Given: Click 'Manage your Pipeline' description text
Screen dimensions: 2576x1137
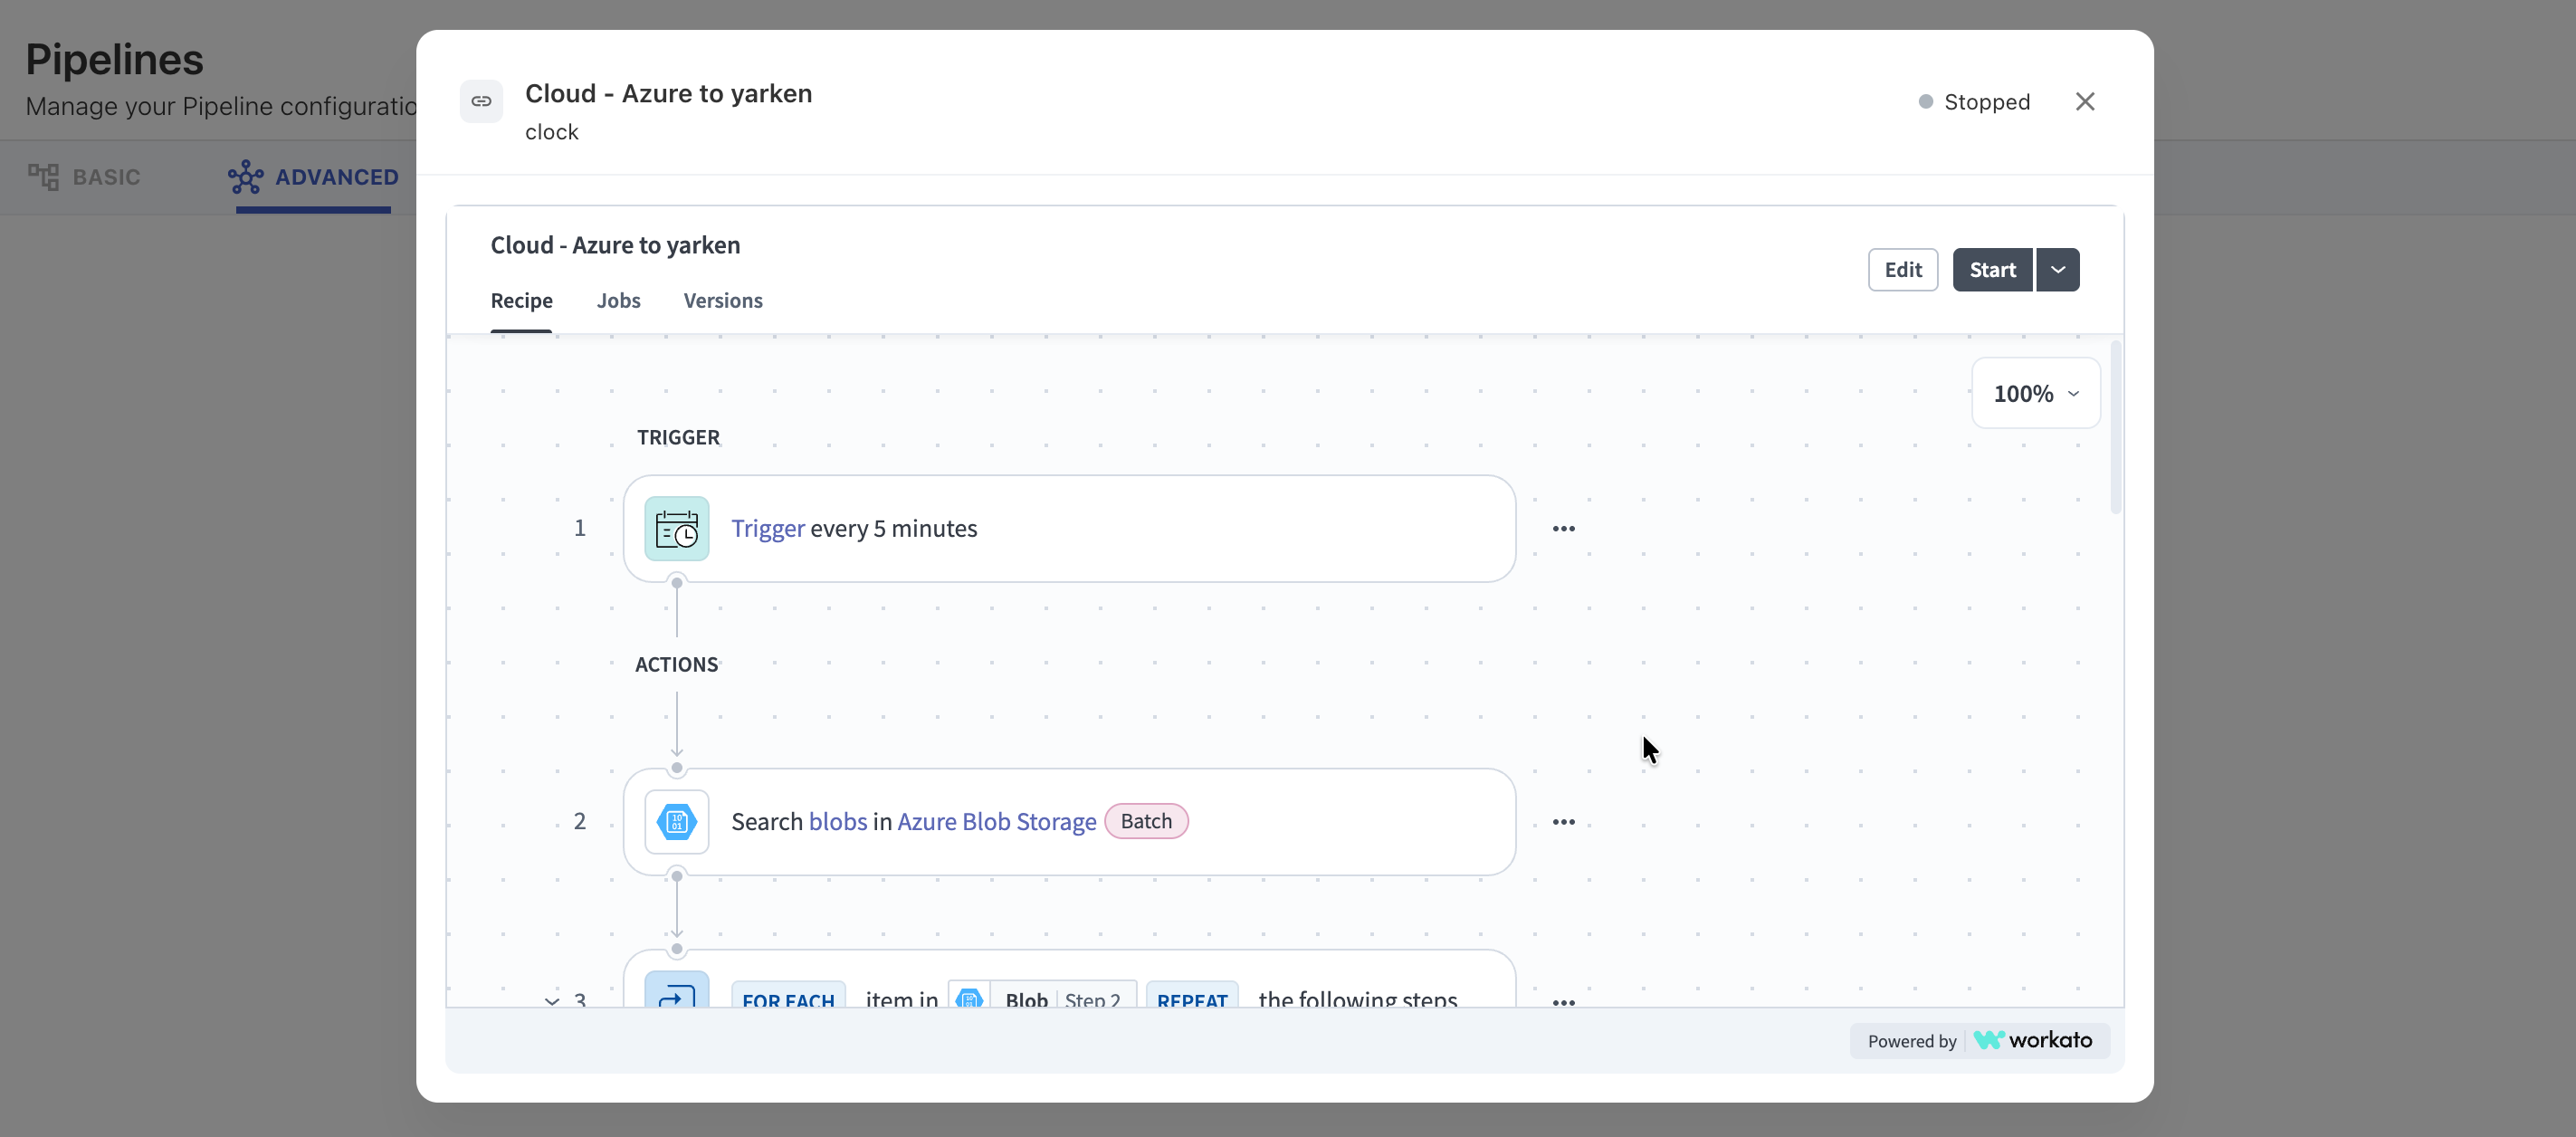Looking at the screenshot, I should click(x=221, y=106).
